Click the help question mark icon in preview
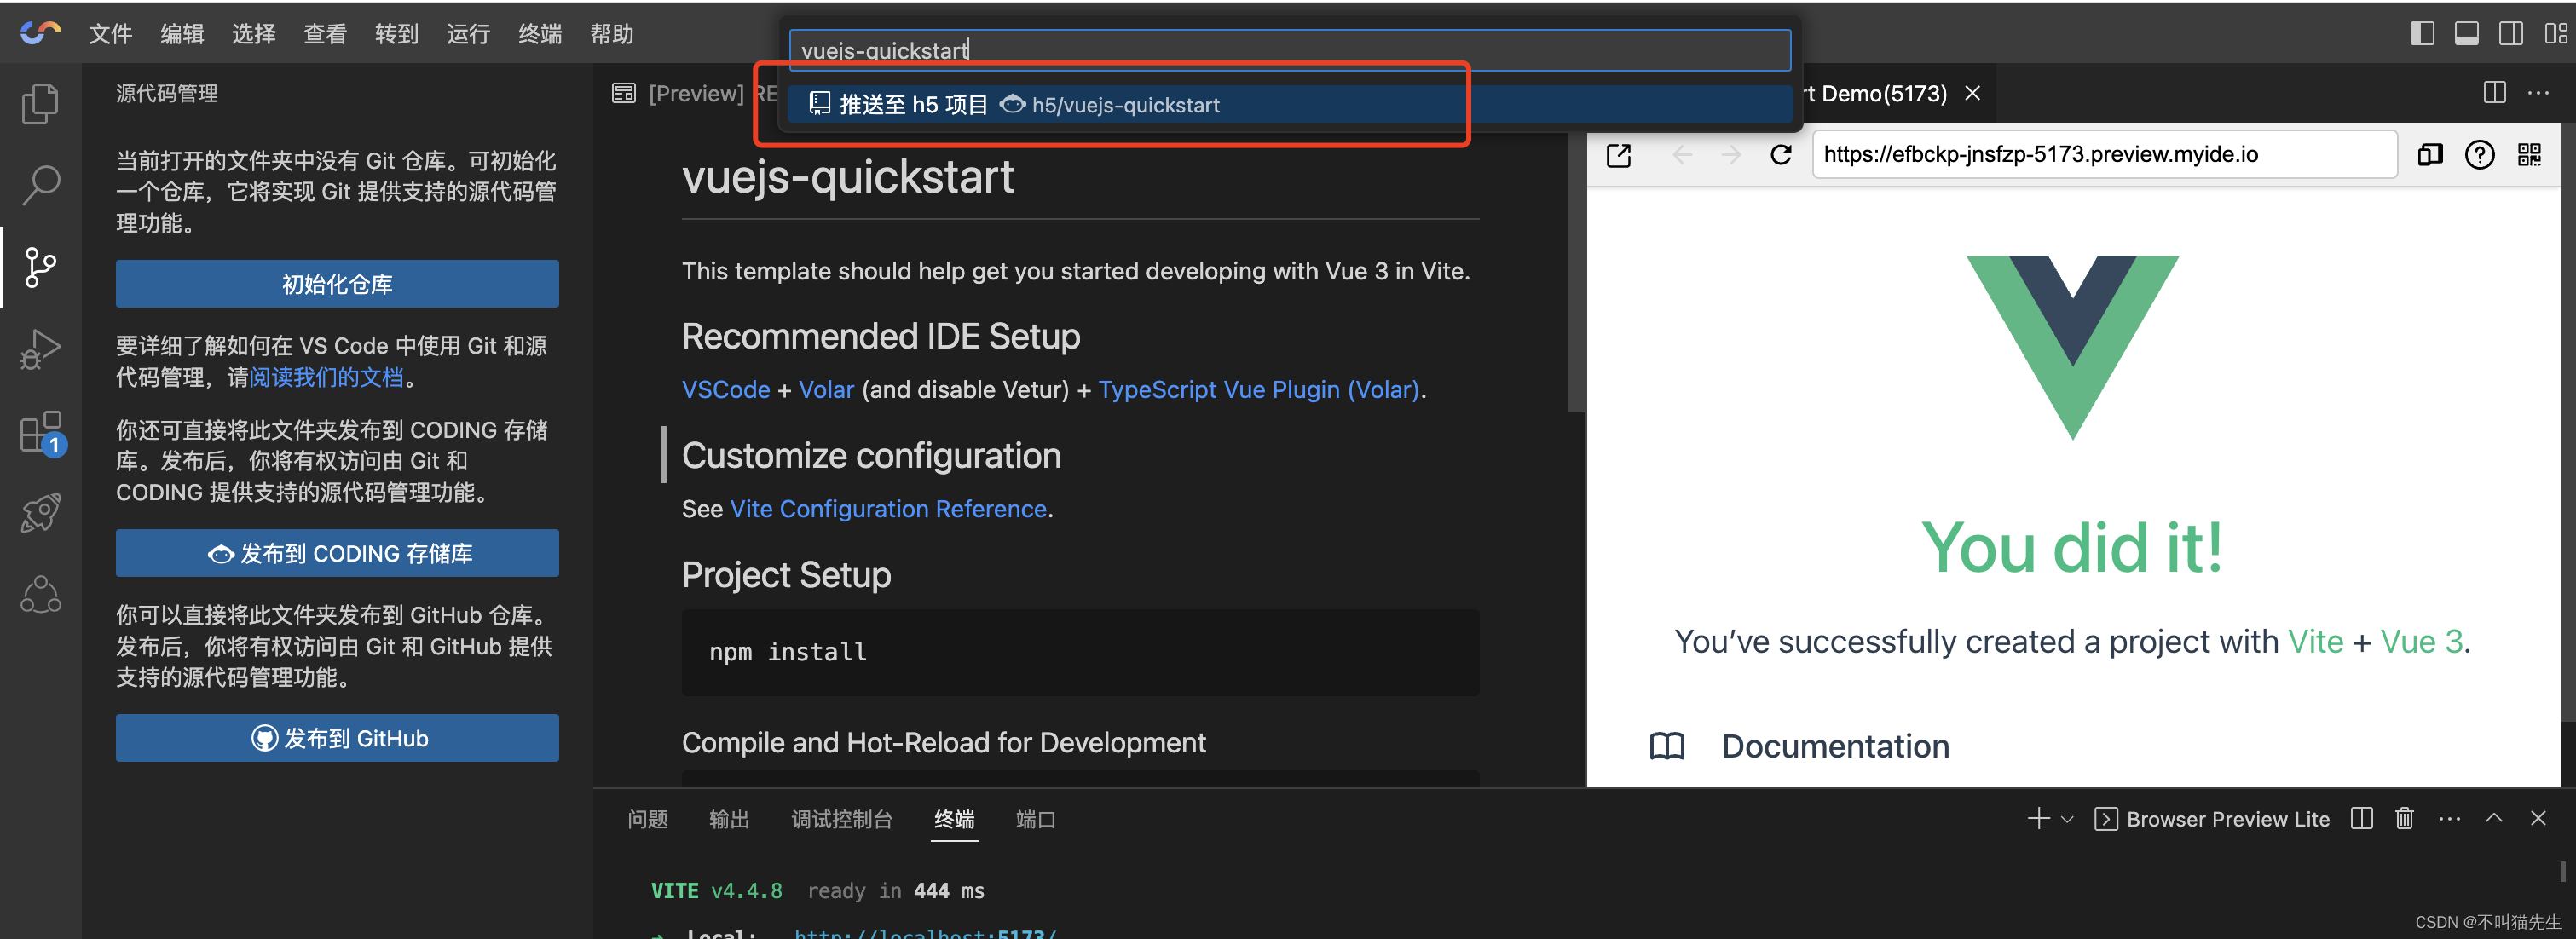 2480,155
